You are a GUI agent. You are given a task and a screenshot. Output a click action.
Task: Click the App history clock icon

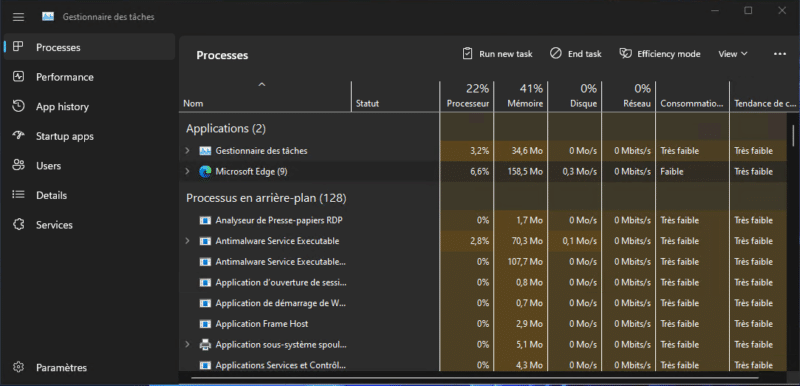18,106
